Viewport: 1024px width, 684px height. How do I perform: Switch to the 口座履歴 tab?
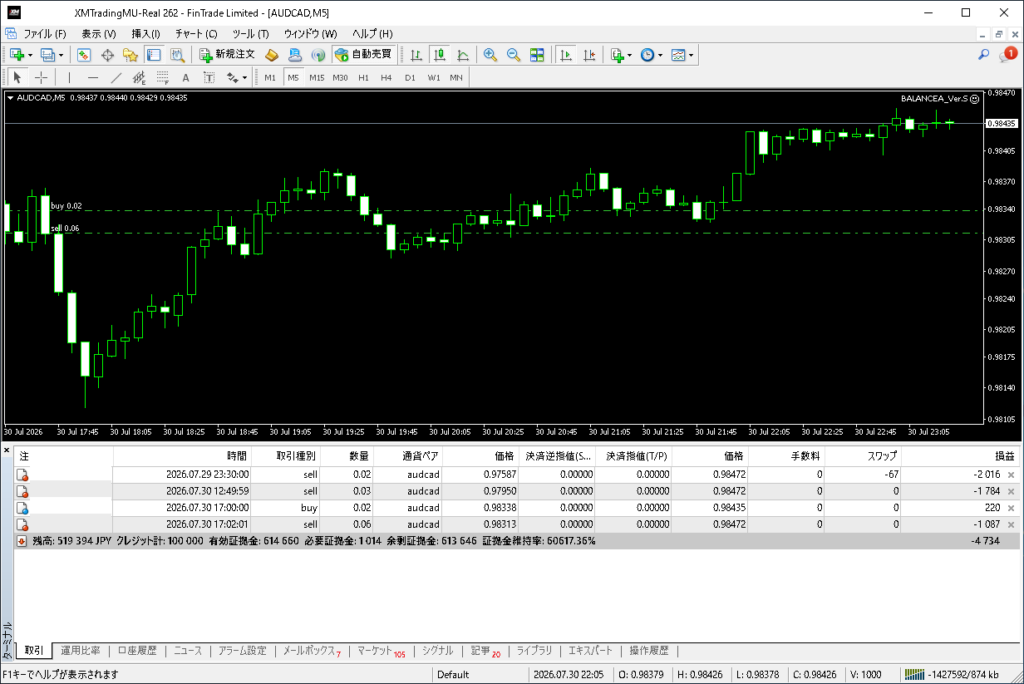pyautogui.click(x=137, y=651)
